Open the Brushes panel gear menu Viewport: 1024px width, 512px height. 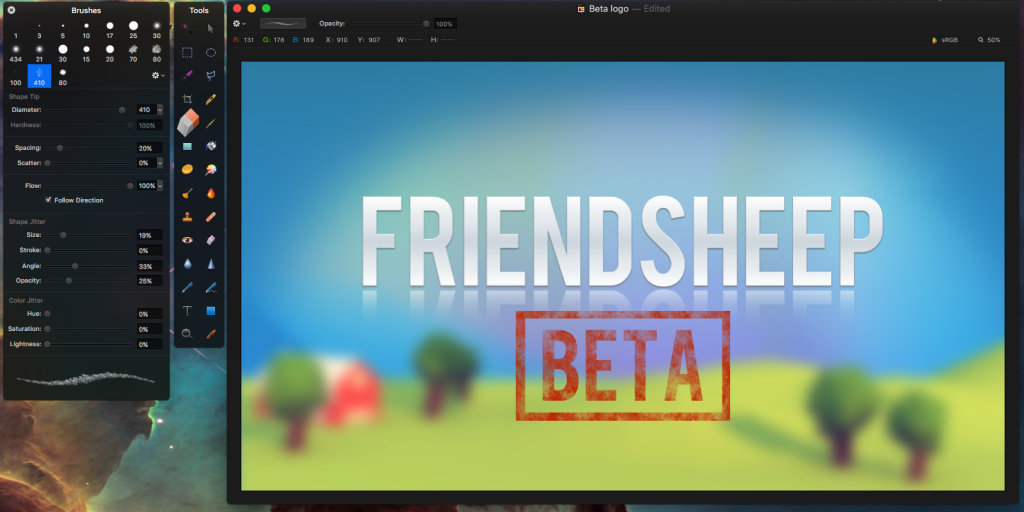pos(157,75)
